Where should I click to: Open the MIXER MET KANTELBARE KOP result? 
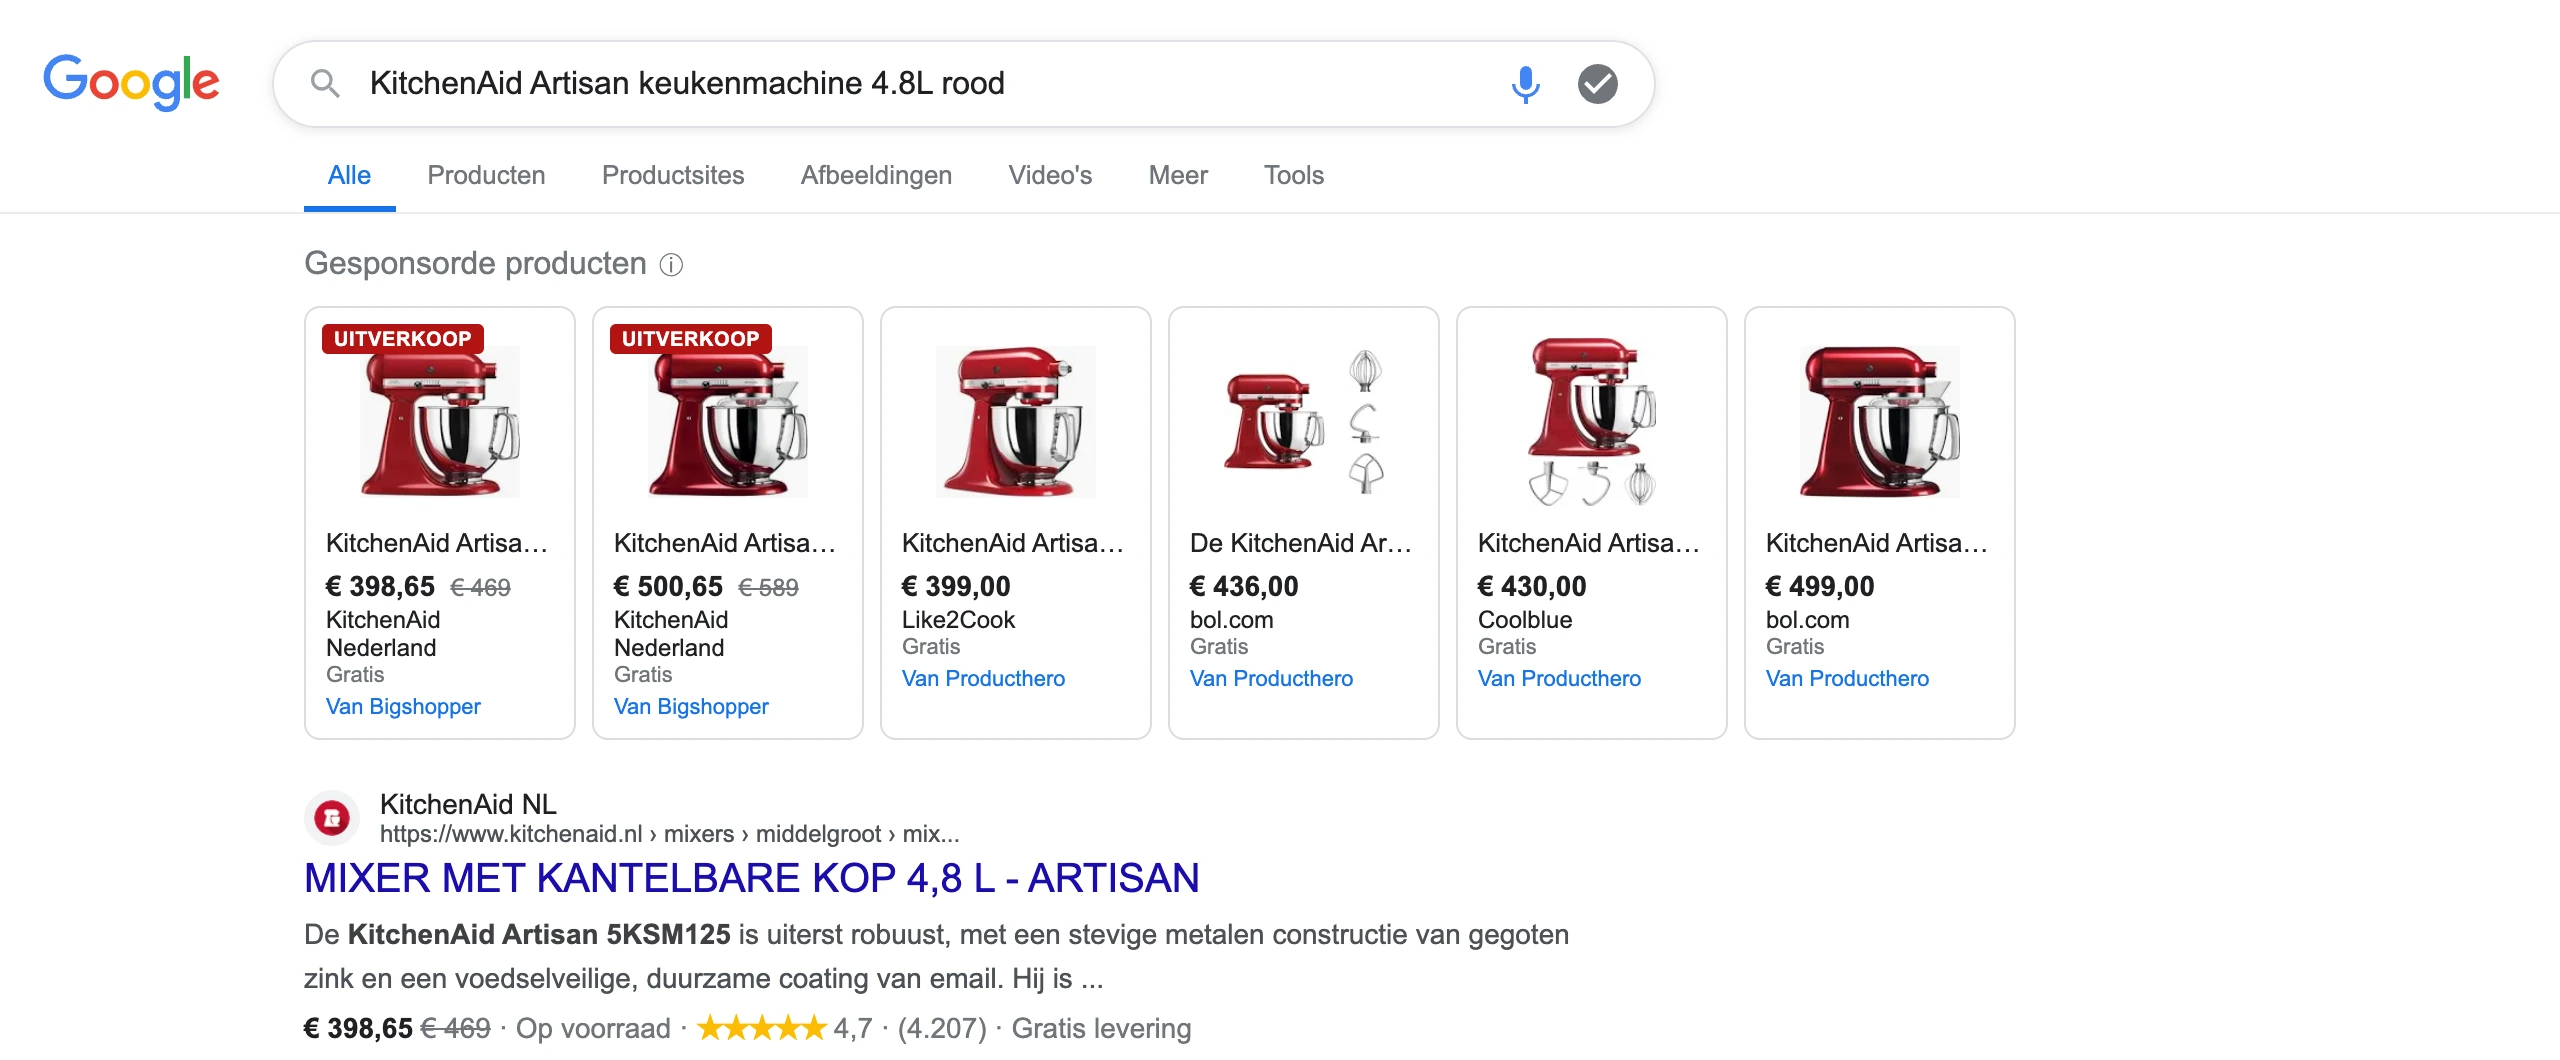[751, 877]
